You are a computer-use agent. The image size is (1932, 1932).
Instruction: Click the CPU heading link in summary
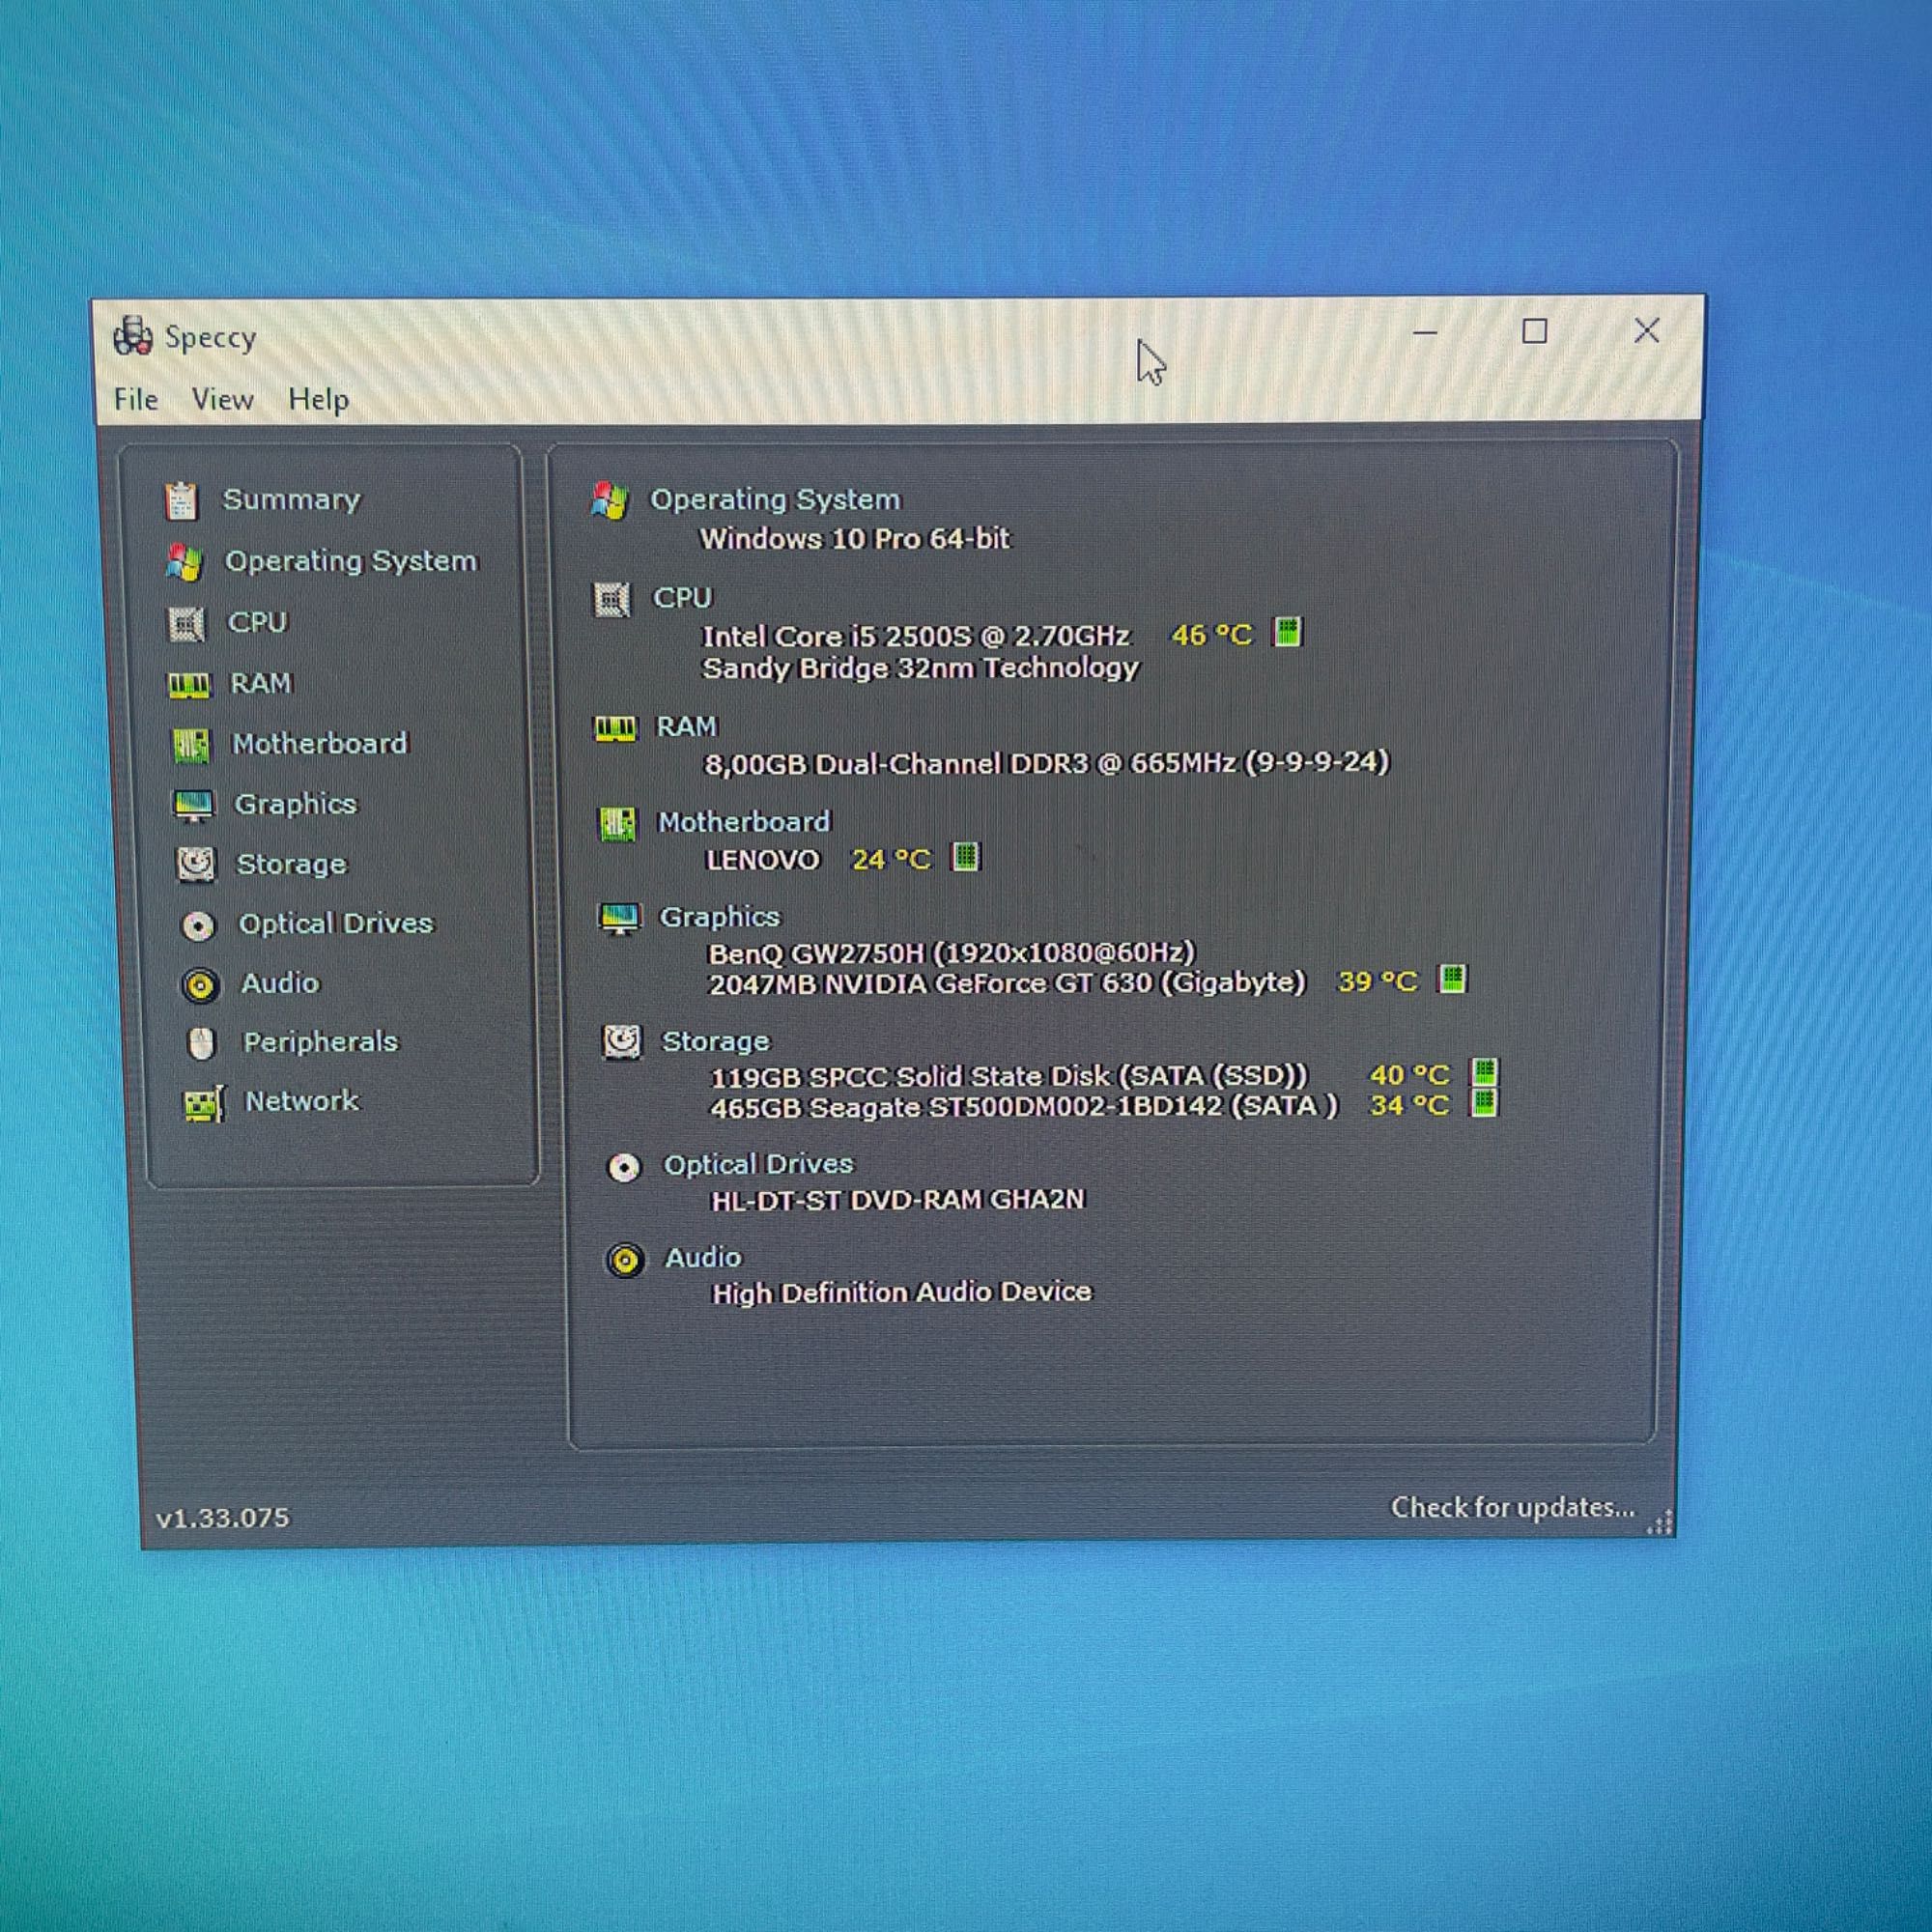[x=682, y=598]
